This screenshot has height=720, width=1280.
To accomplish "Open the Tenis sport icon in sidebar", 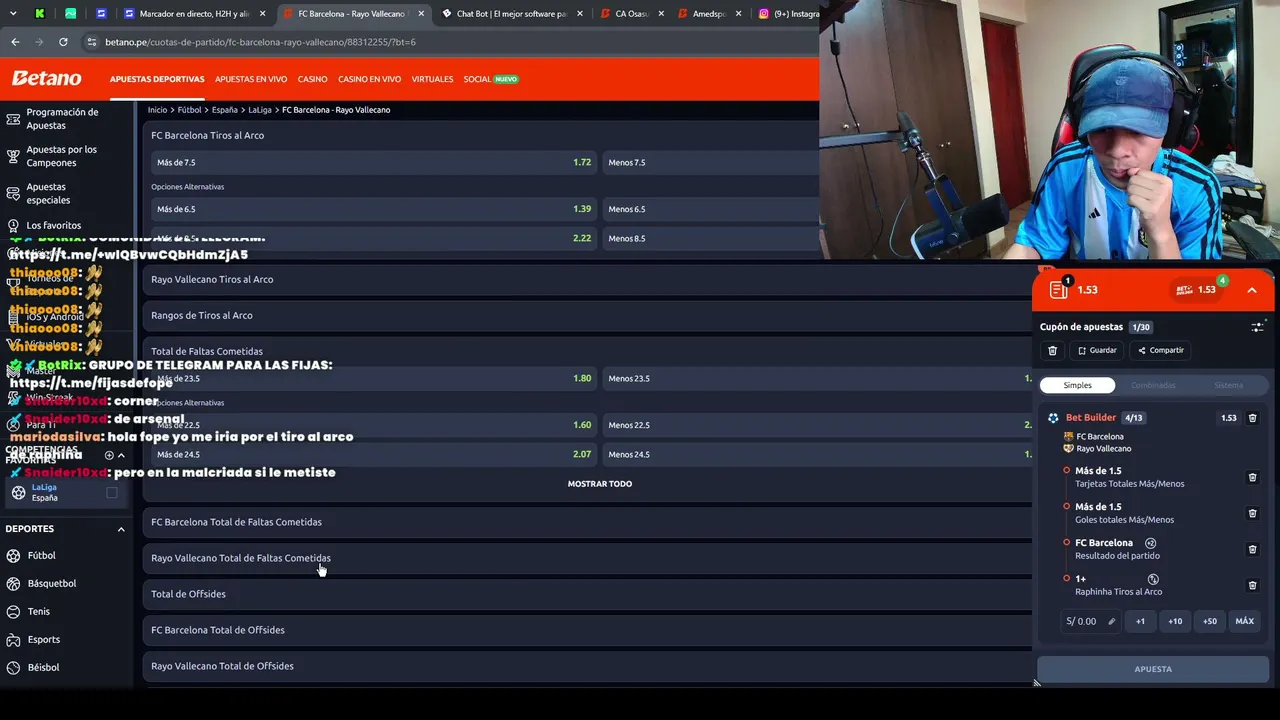I will [x=14, y=612].
